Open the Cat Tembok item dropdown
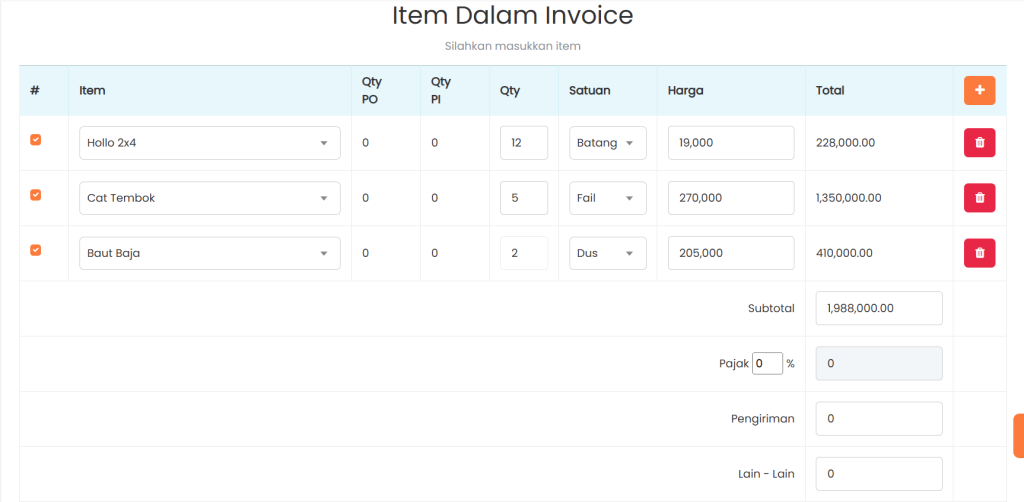This screenshot has height=502, width=1024. click(x=209, y=198)
